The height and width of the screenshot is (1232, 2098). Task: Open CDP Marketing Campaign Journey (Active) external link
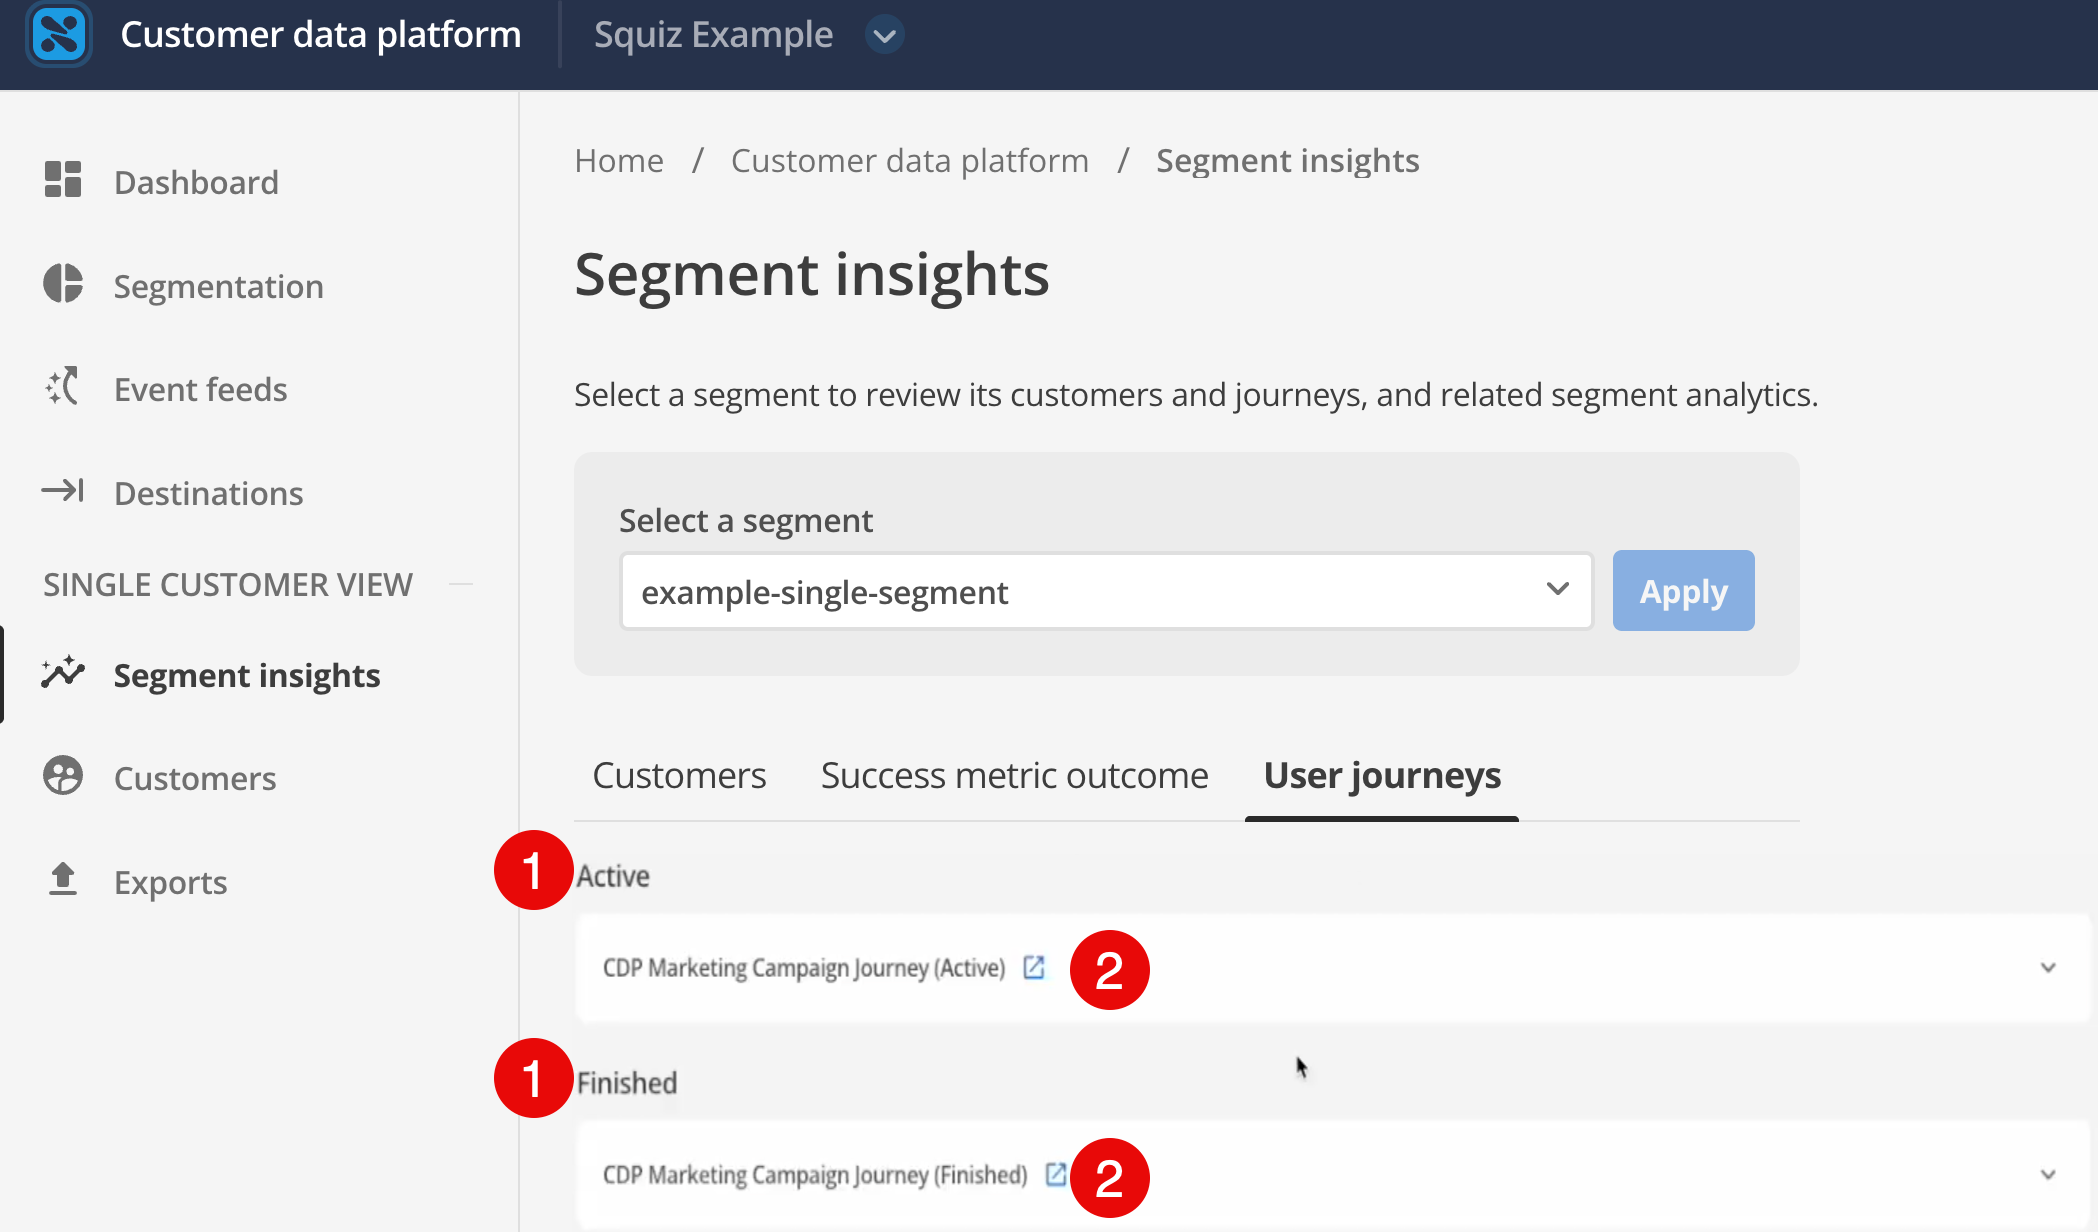tap(1035, 967)
